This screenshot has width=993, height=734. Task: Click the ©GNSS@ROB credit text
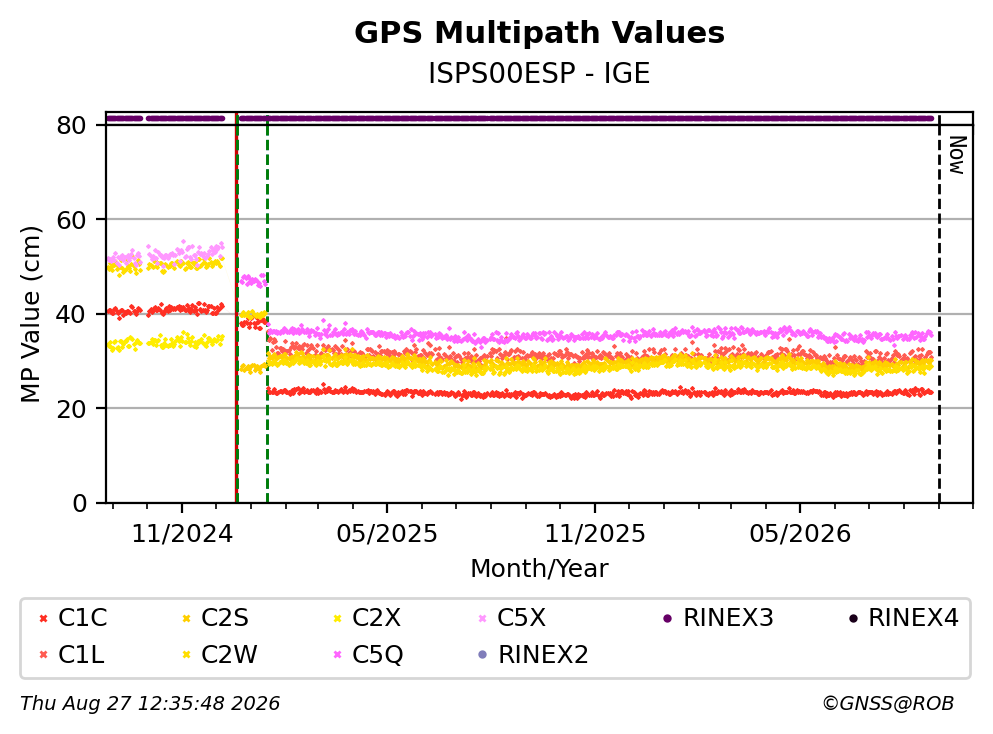coord(888,704)
